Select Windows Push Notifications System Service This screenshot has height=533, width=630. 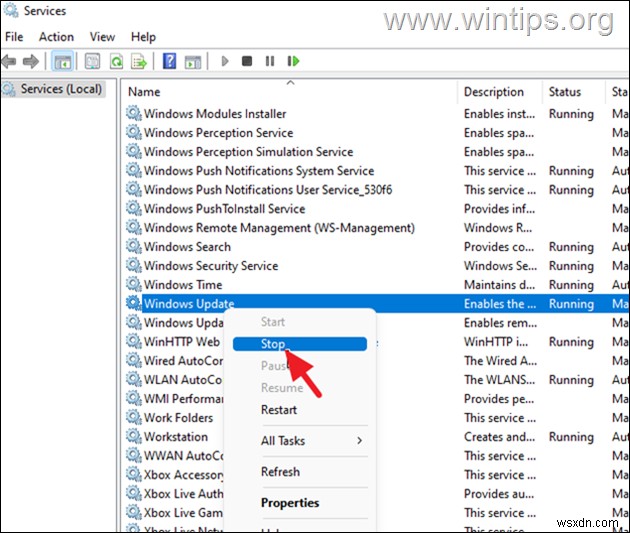(259, 171)
